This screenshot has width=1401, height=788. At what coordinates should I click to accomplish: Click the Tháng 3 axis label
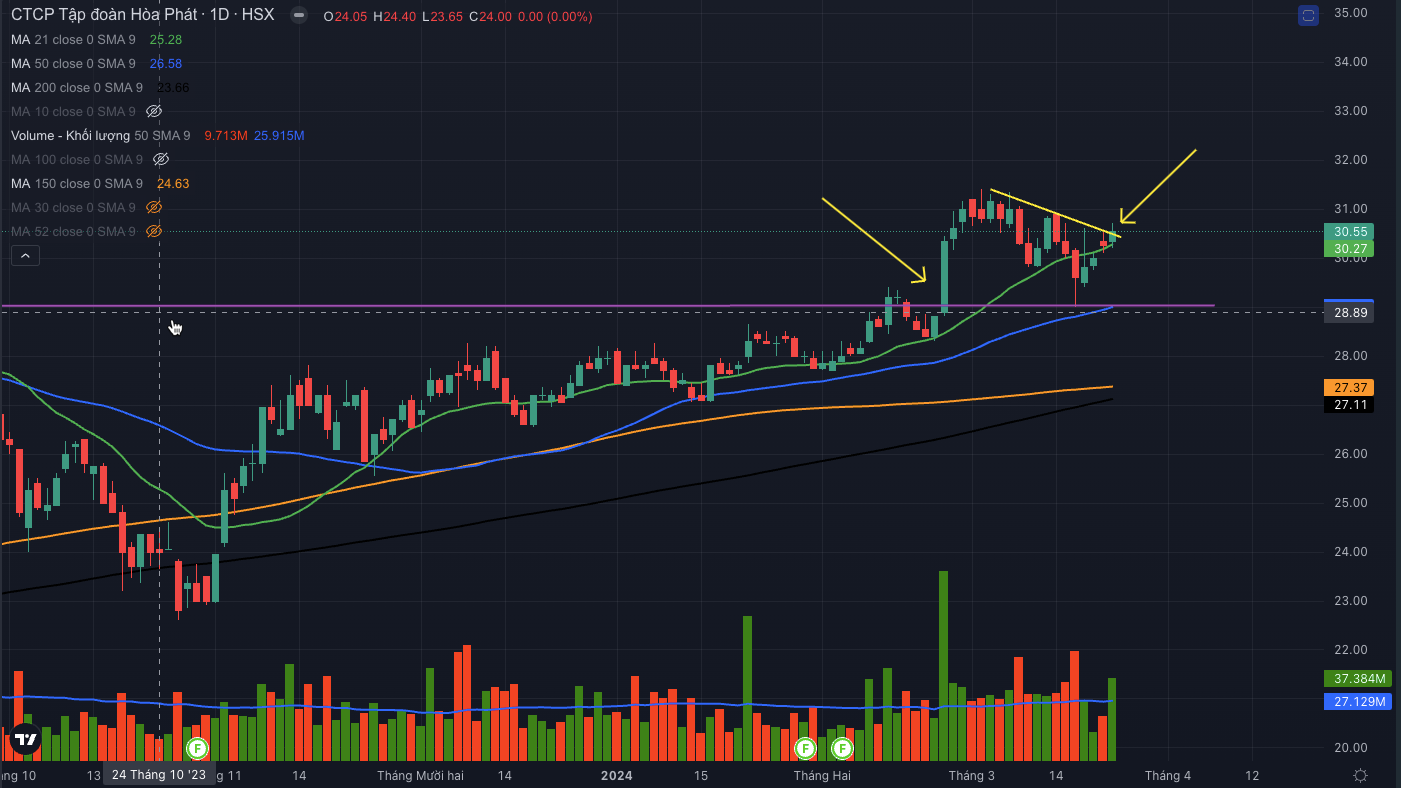point(972,775)
